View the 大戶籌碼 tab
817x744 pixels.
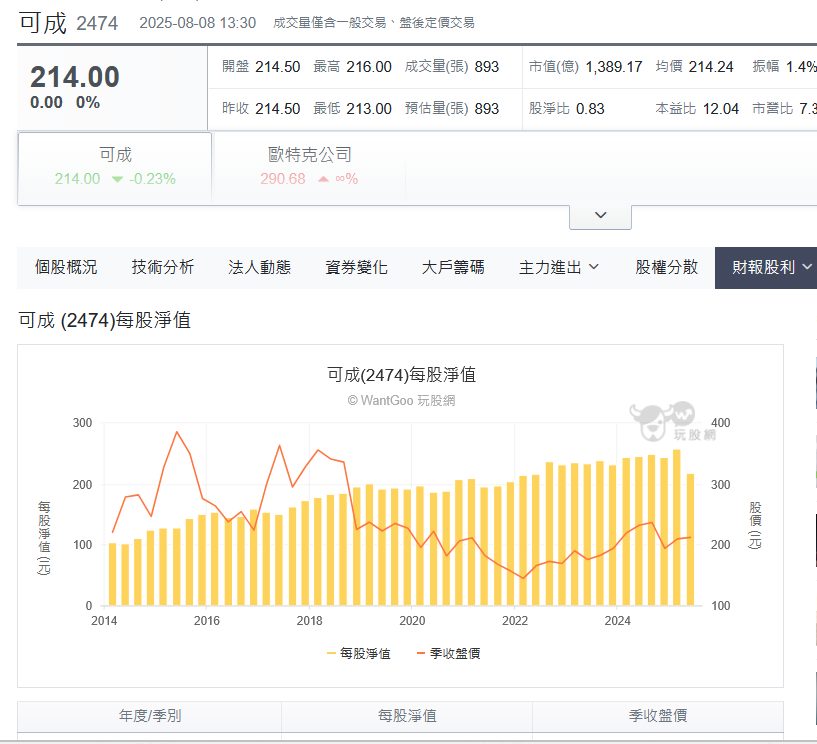(453, 267)
